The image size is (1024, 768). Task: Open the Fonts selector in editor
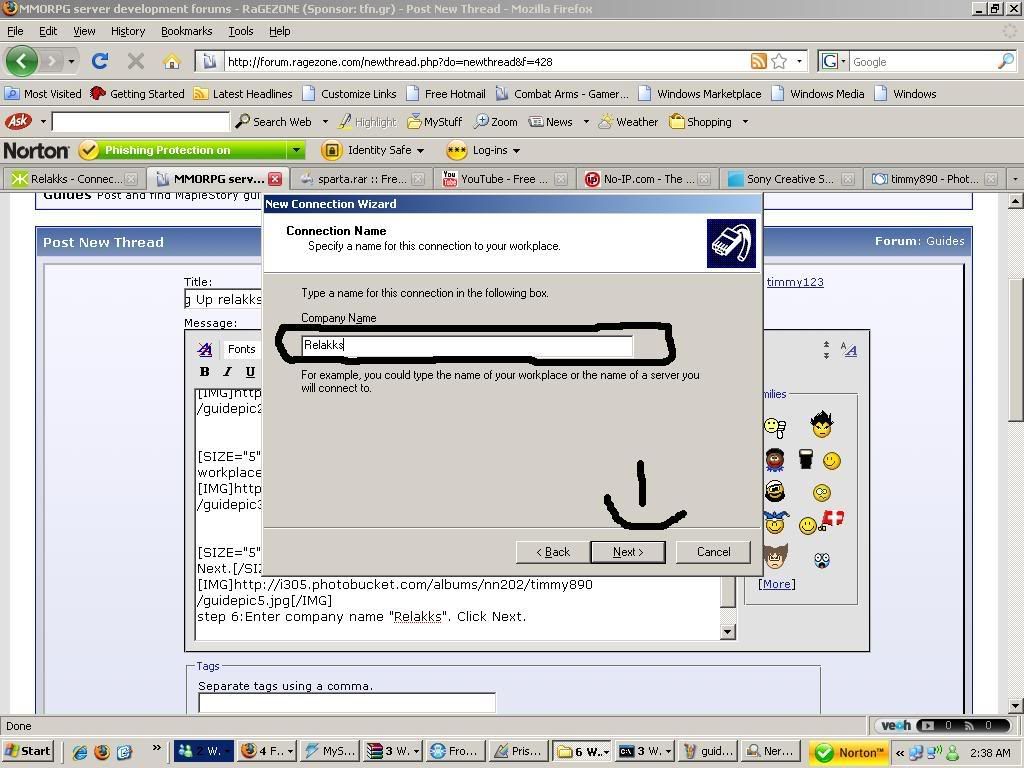(x=241, y=349)
